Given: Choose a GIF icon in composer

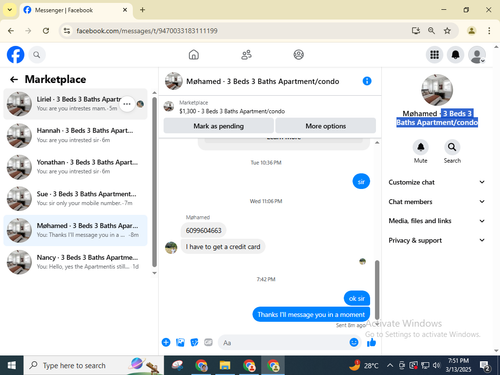Looking at the screenshot, I should (208, 342).
